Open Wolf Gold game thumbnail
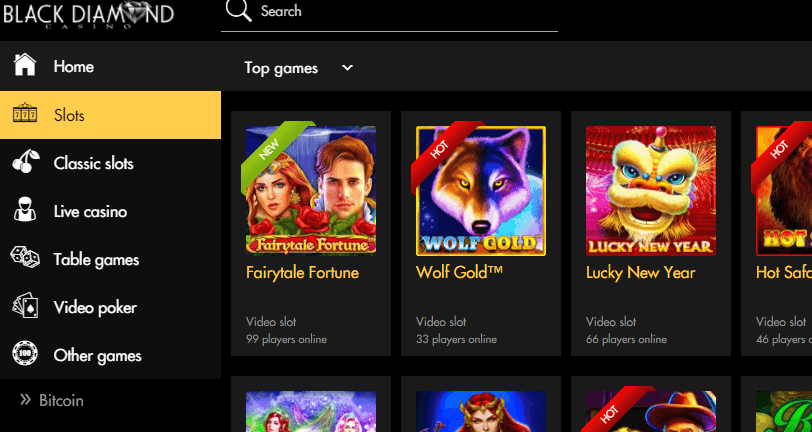The width and height of the screenshot is (812, 432). [x=481, y=191]
